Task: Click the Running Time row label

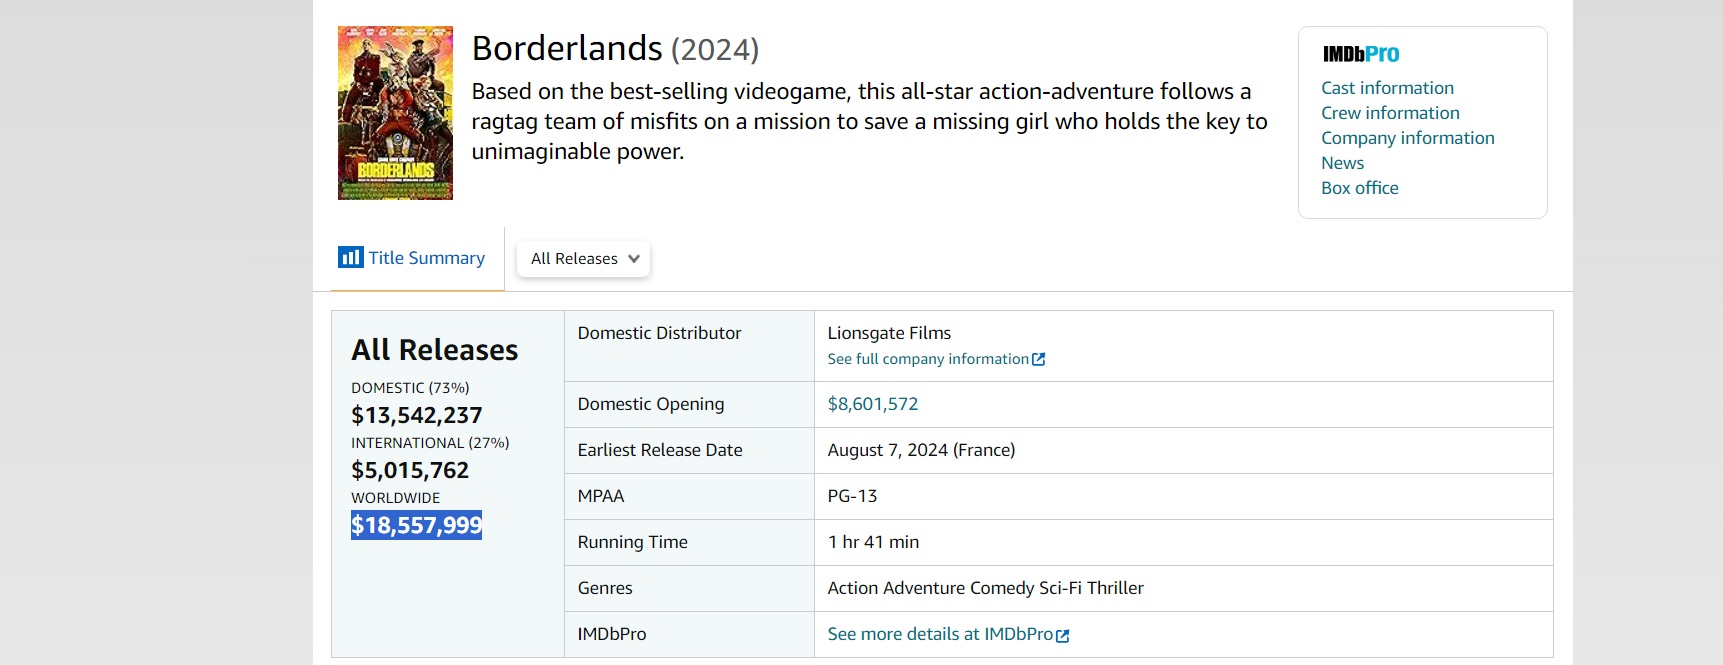Action: click(x=632, y=542)
